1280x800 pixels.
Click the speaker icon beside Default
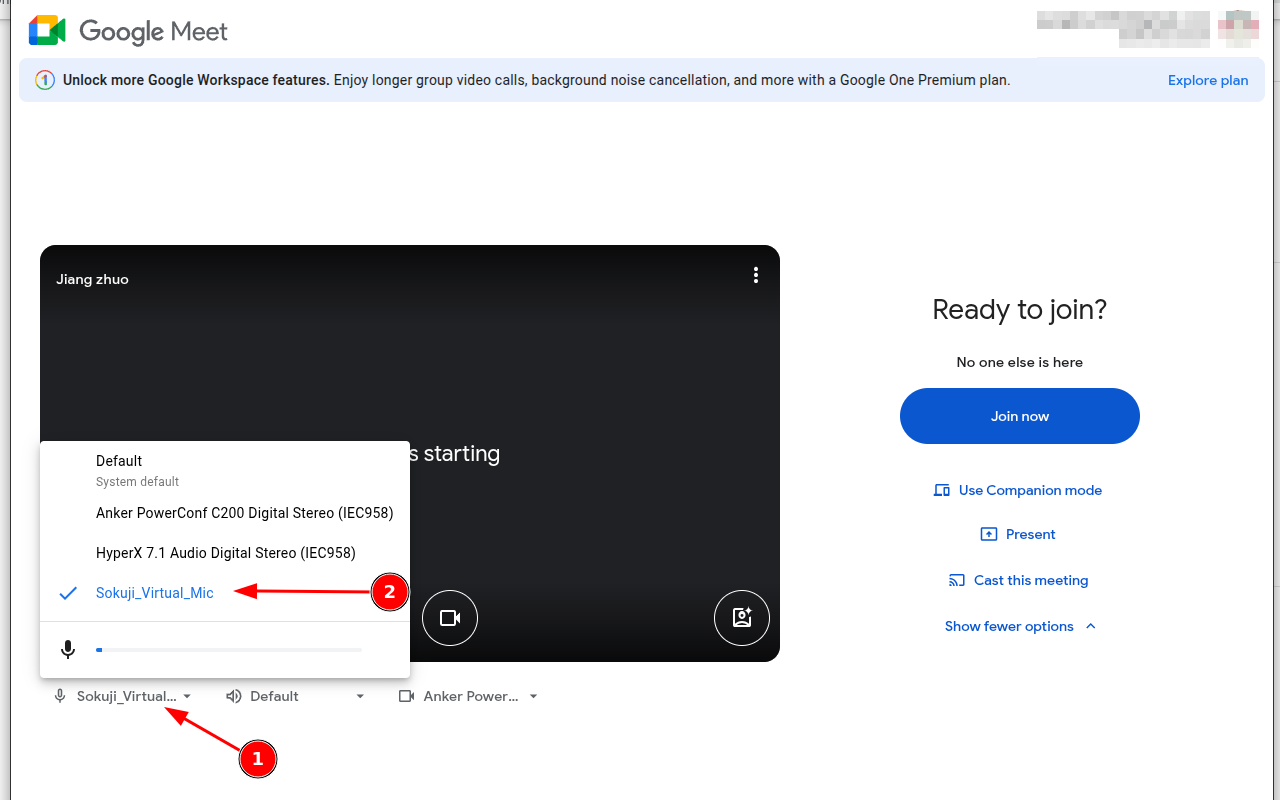click(x=234, y=696)
